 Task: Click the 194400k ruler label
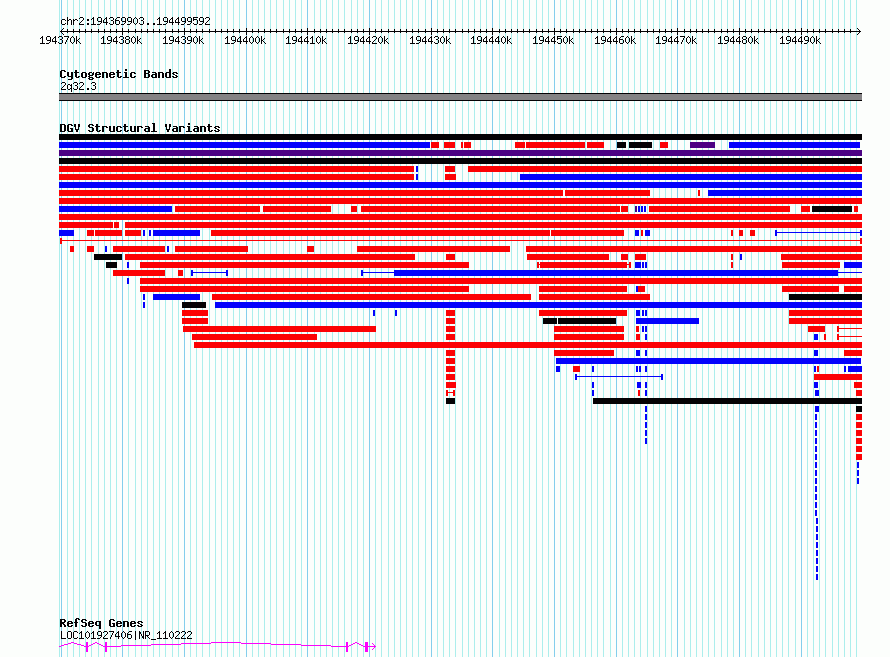coord(245,40)
